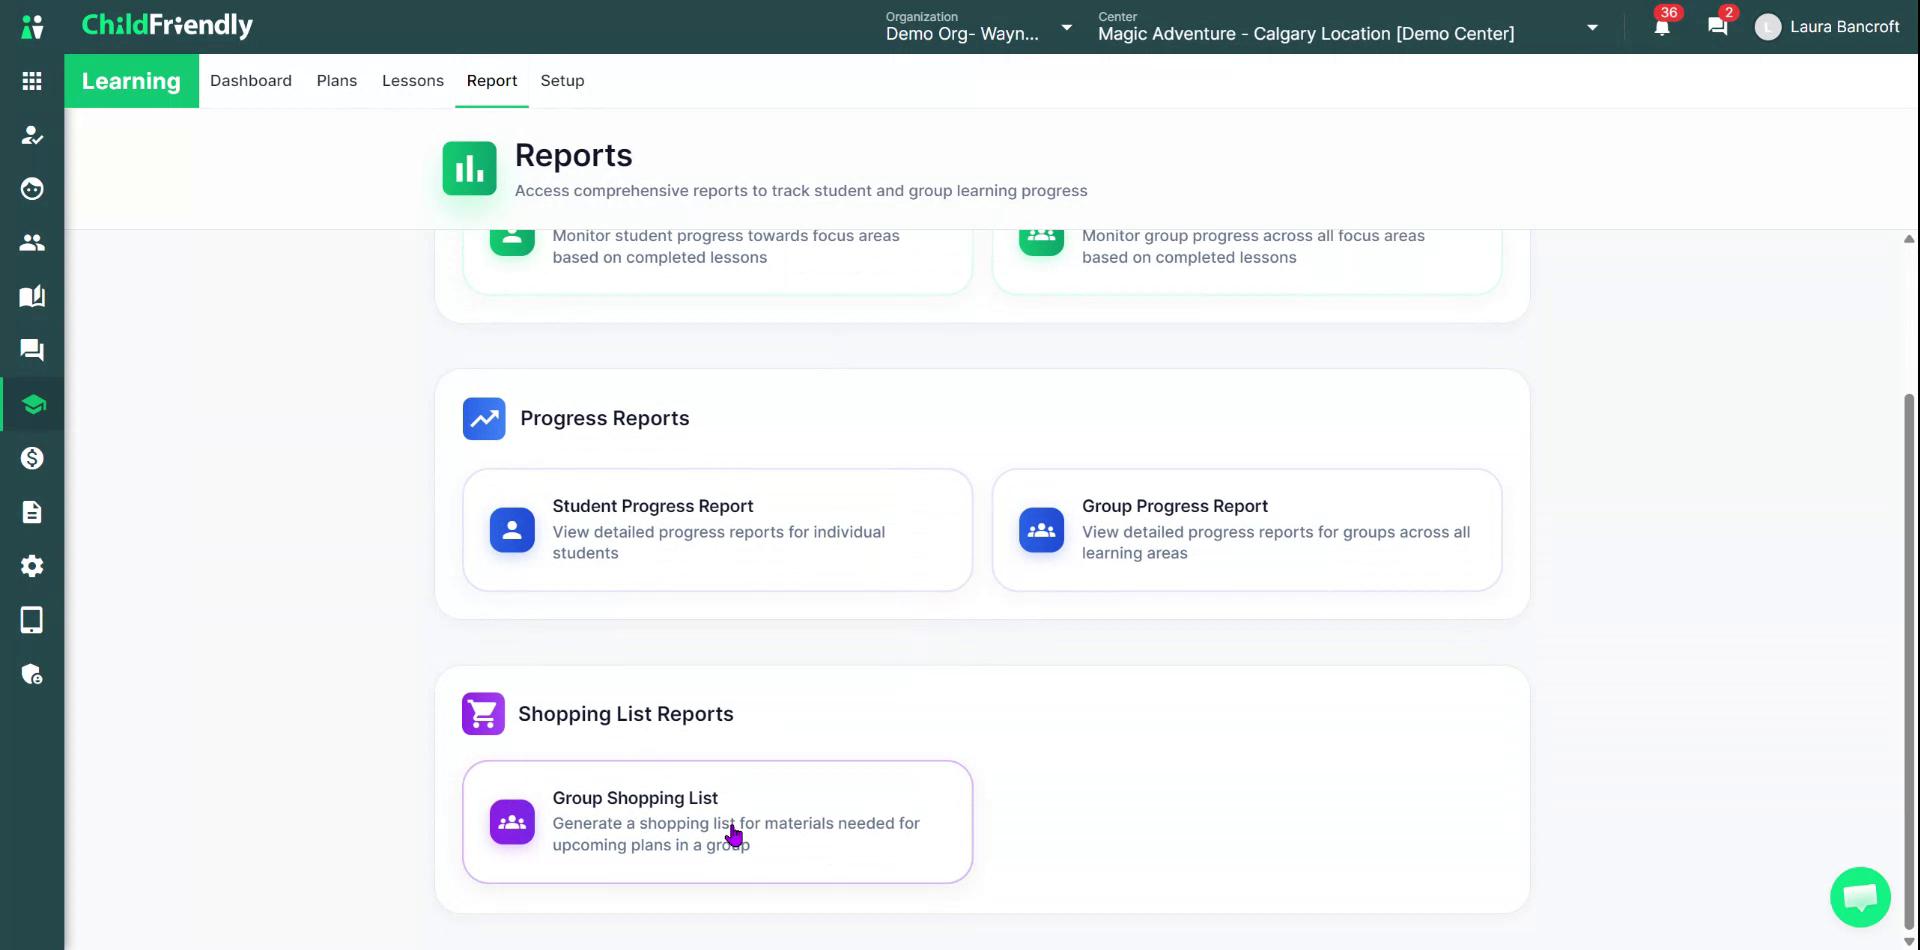
Task: Click the ChildFriendly figure logo icon
Action: click(x=32, y=27)
